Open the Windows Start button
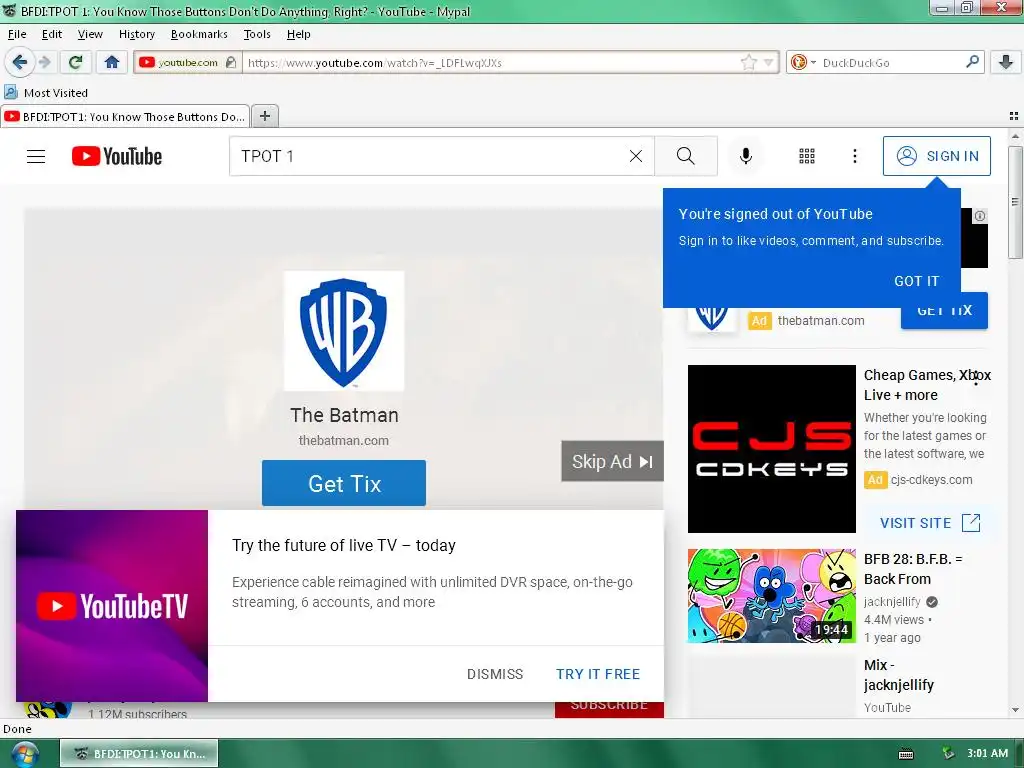Screen dimensions: 1024x768 click(x=24, y=754)
